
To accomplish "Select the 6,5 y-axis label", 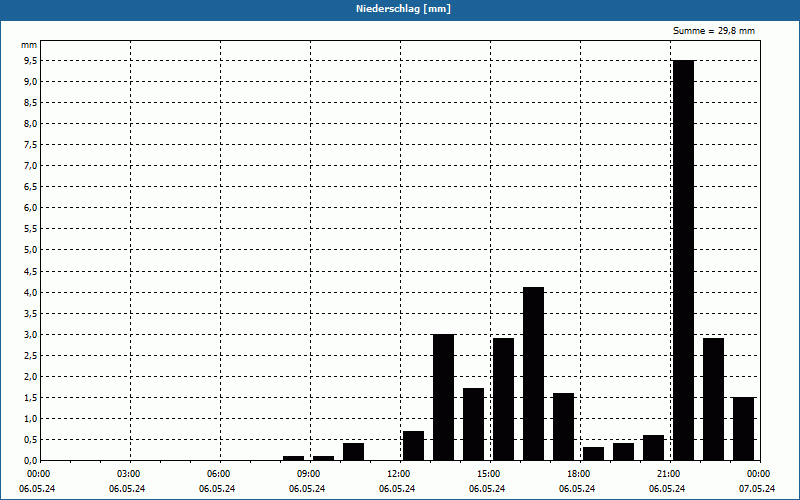I will tap(31, 187).
